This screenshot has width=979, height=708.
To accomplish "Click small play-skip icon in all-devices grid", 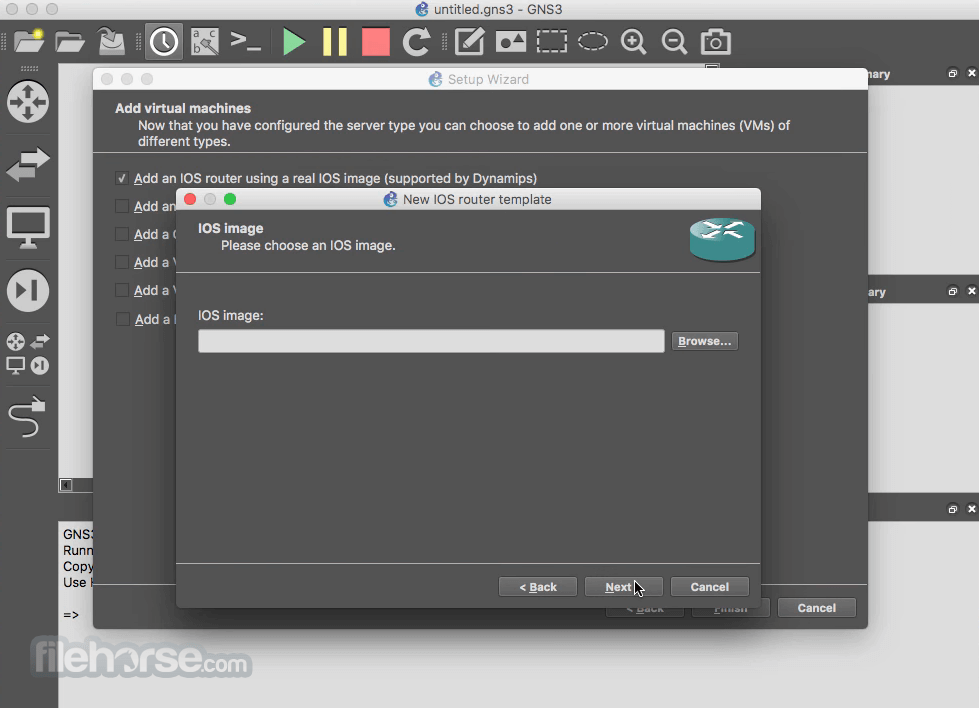I will pyautogui.click(x=40, y=365).
